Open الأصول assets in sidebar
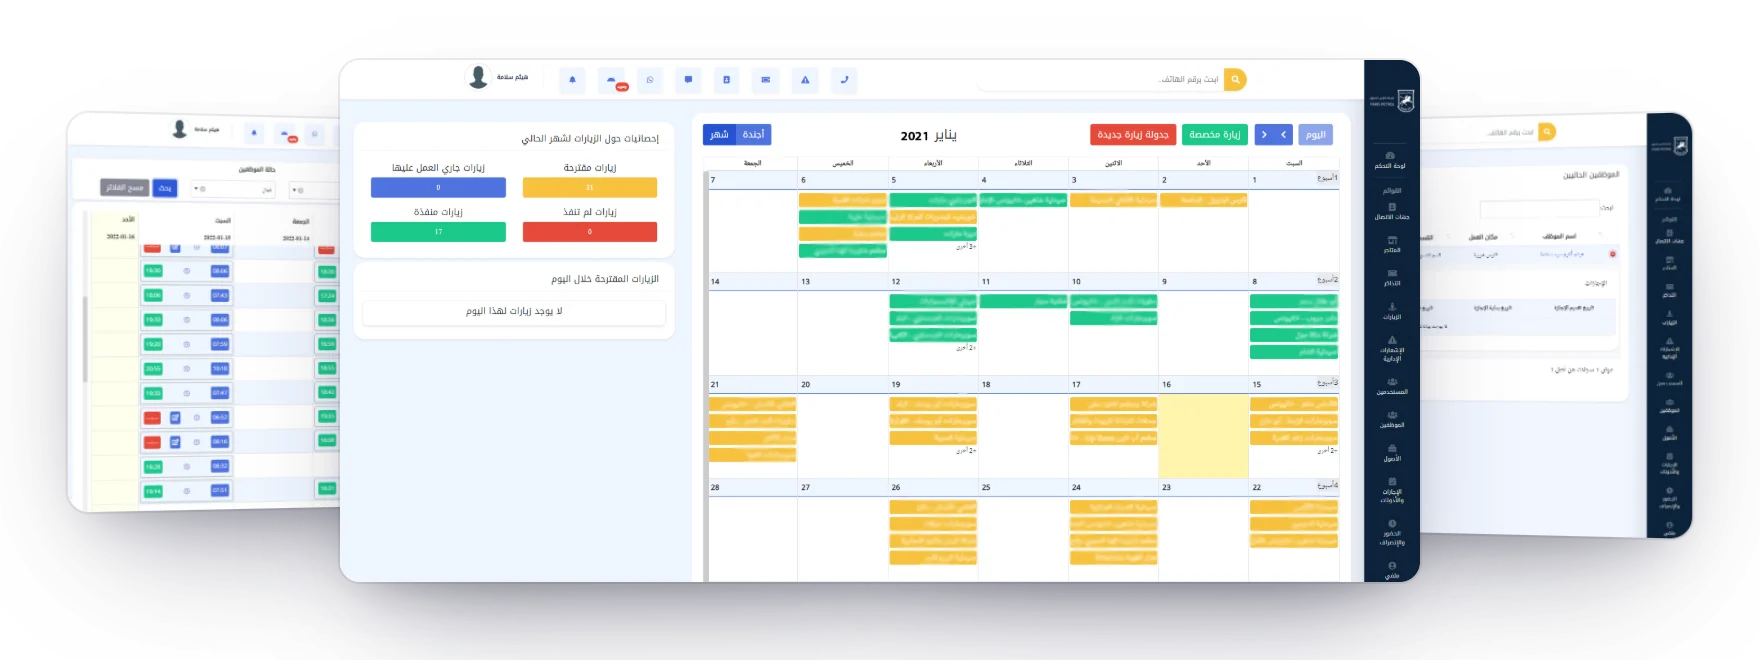1760x660 pixels. (1391, 454)
